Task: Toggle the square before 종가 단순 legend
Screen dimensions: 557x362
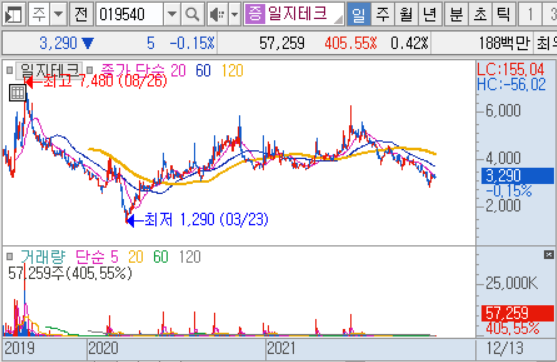Action: pos(90,70)
